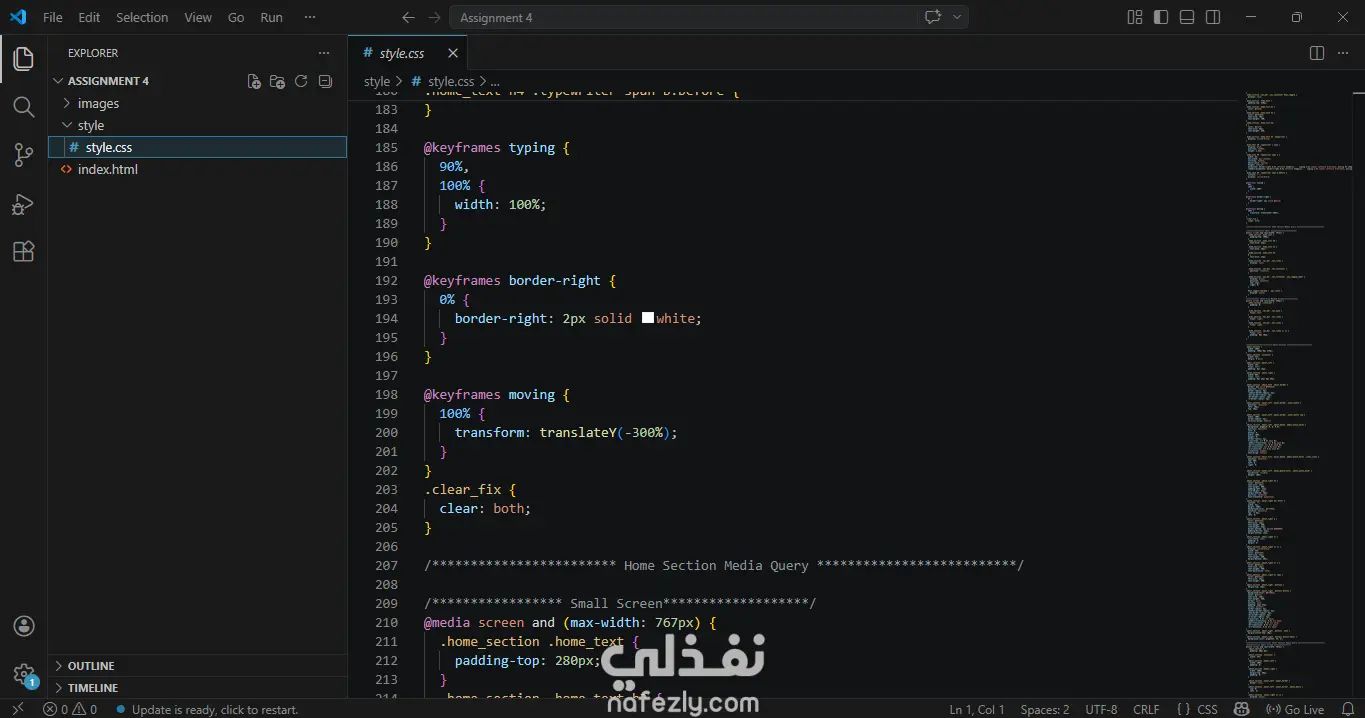Screen dimensions: 1365x718
Task: Open the Accounts menu icon
Action: pos(24,626)
